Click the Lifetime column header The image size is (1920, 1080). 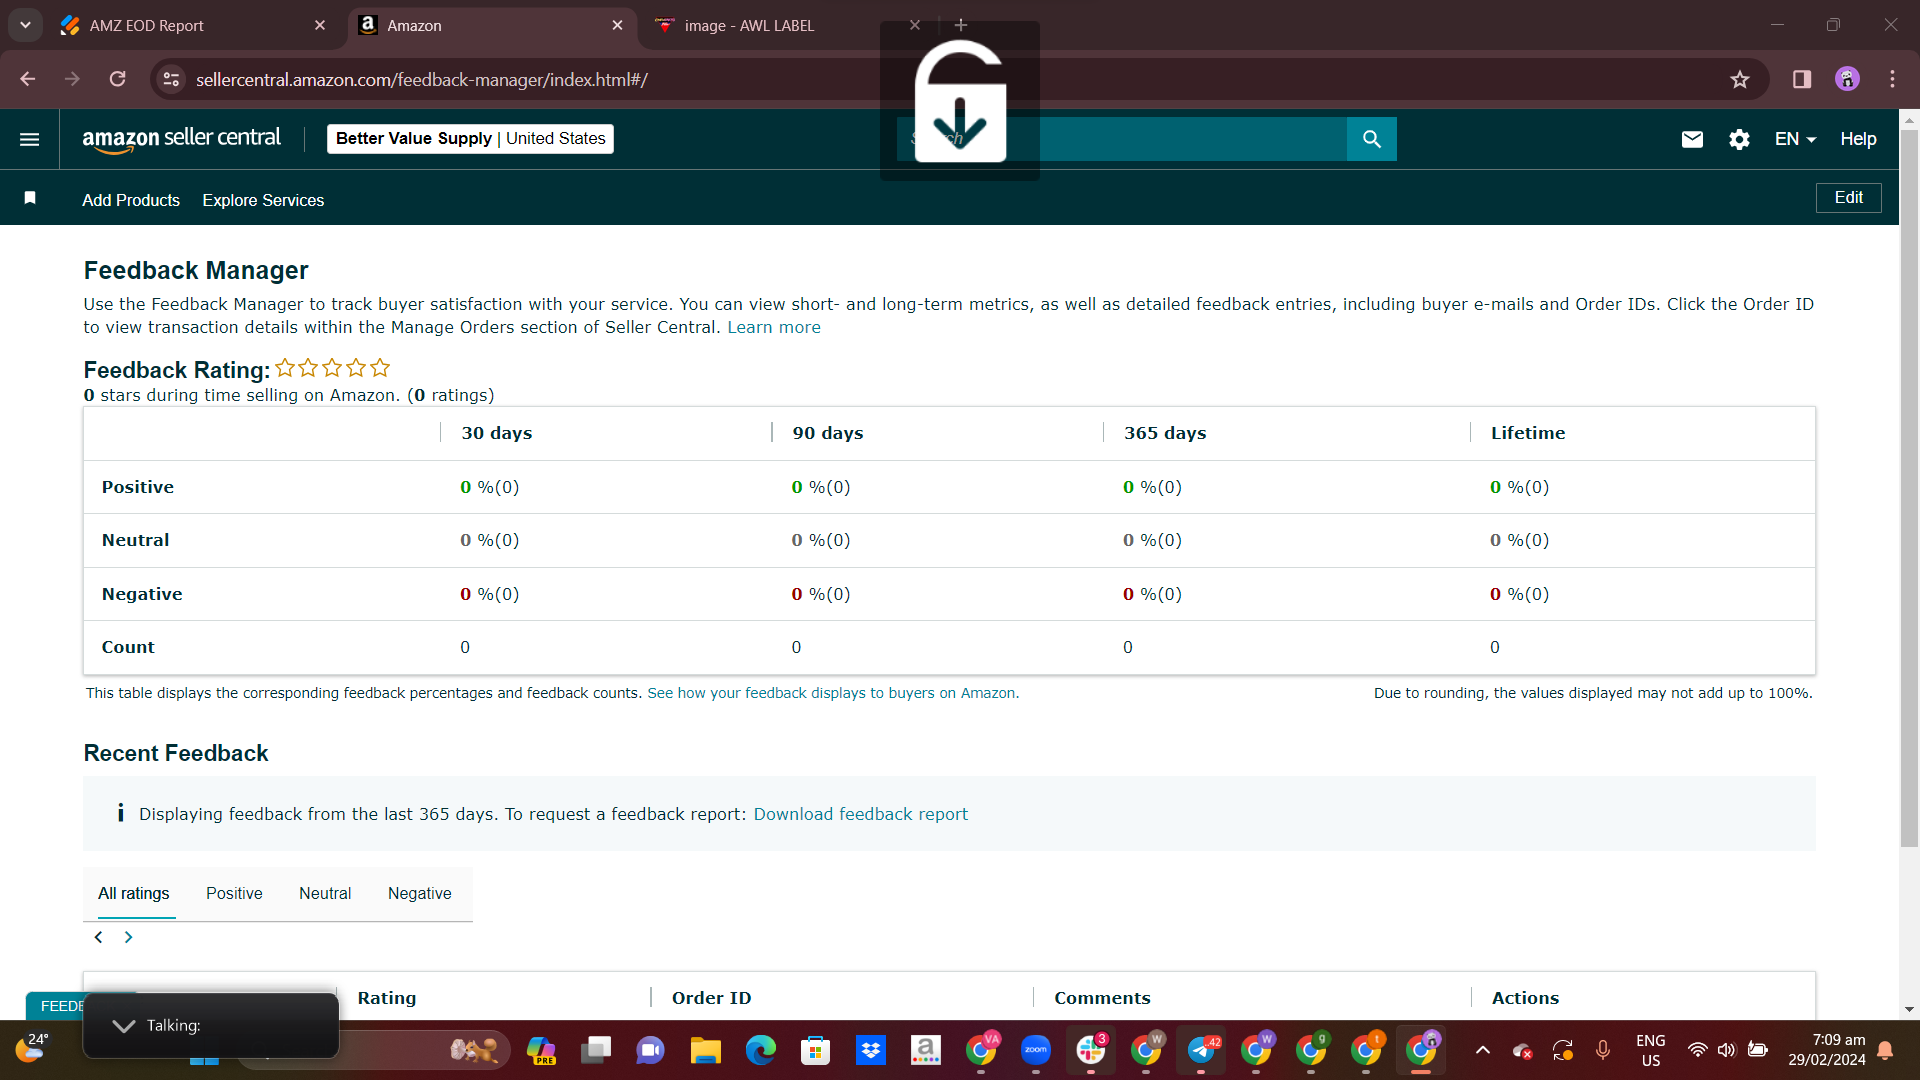(x=1528, y=433)
